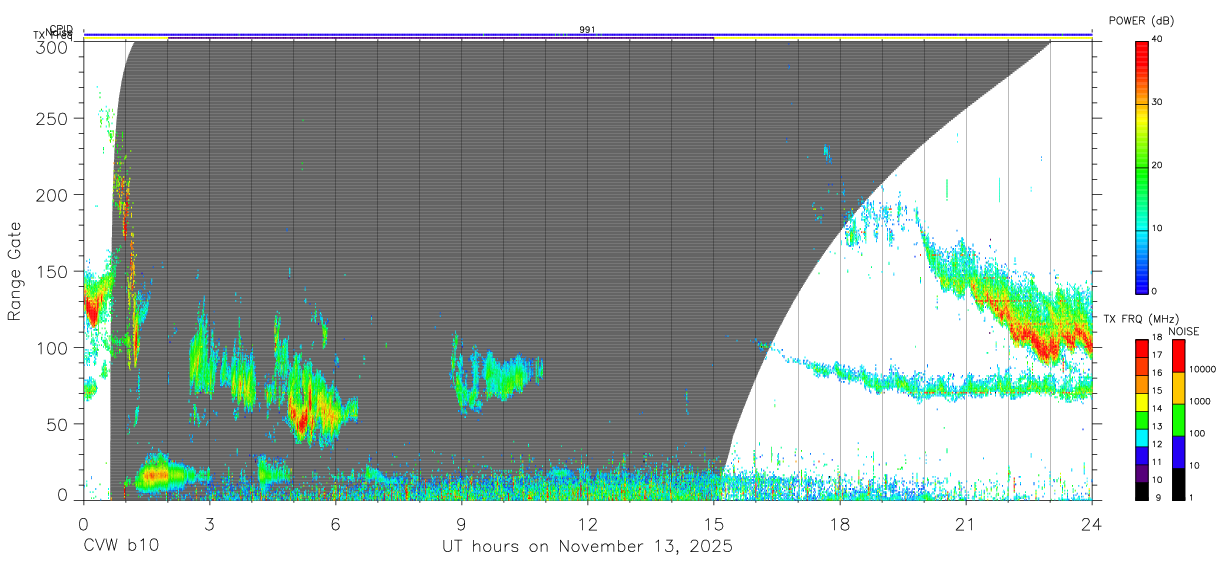
Task: Click the CPID label at top left
Action: [60, 29]
